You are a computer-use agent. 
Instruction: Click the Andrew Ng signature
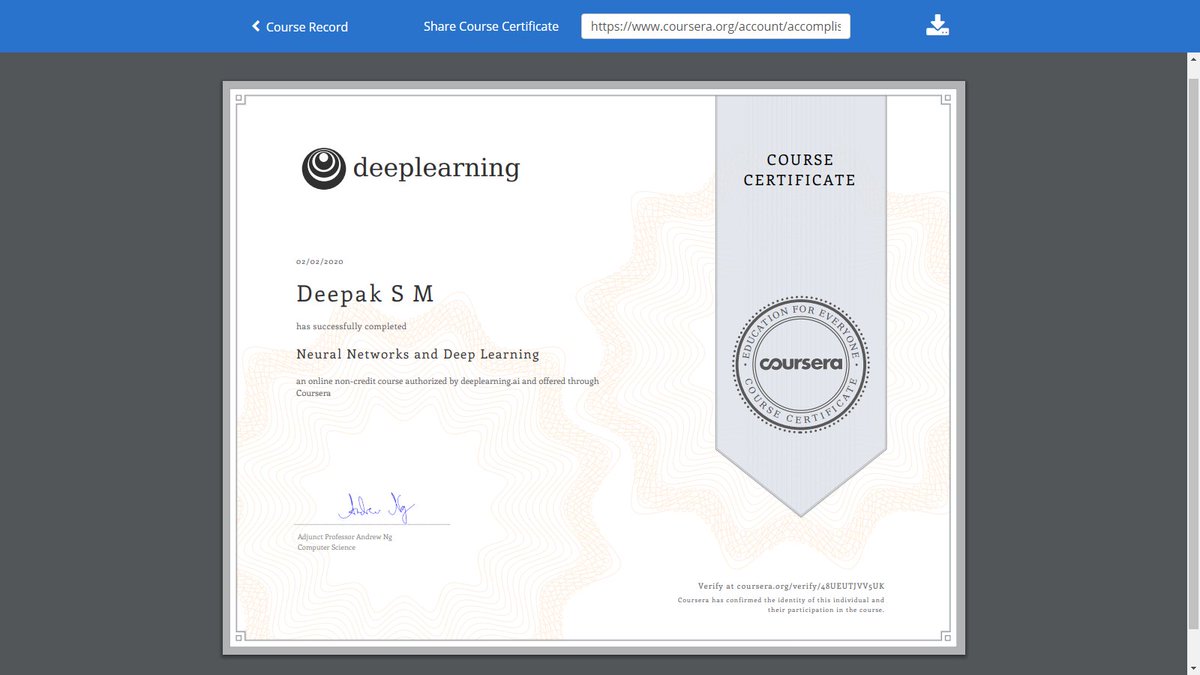[375, 508]
